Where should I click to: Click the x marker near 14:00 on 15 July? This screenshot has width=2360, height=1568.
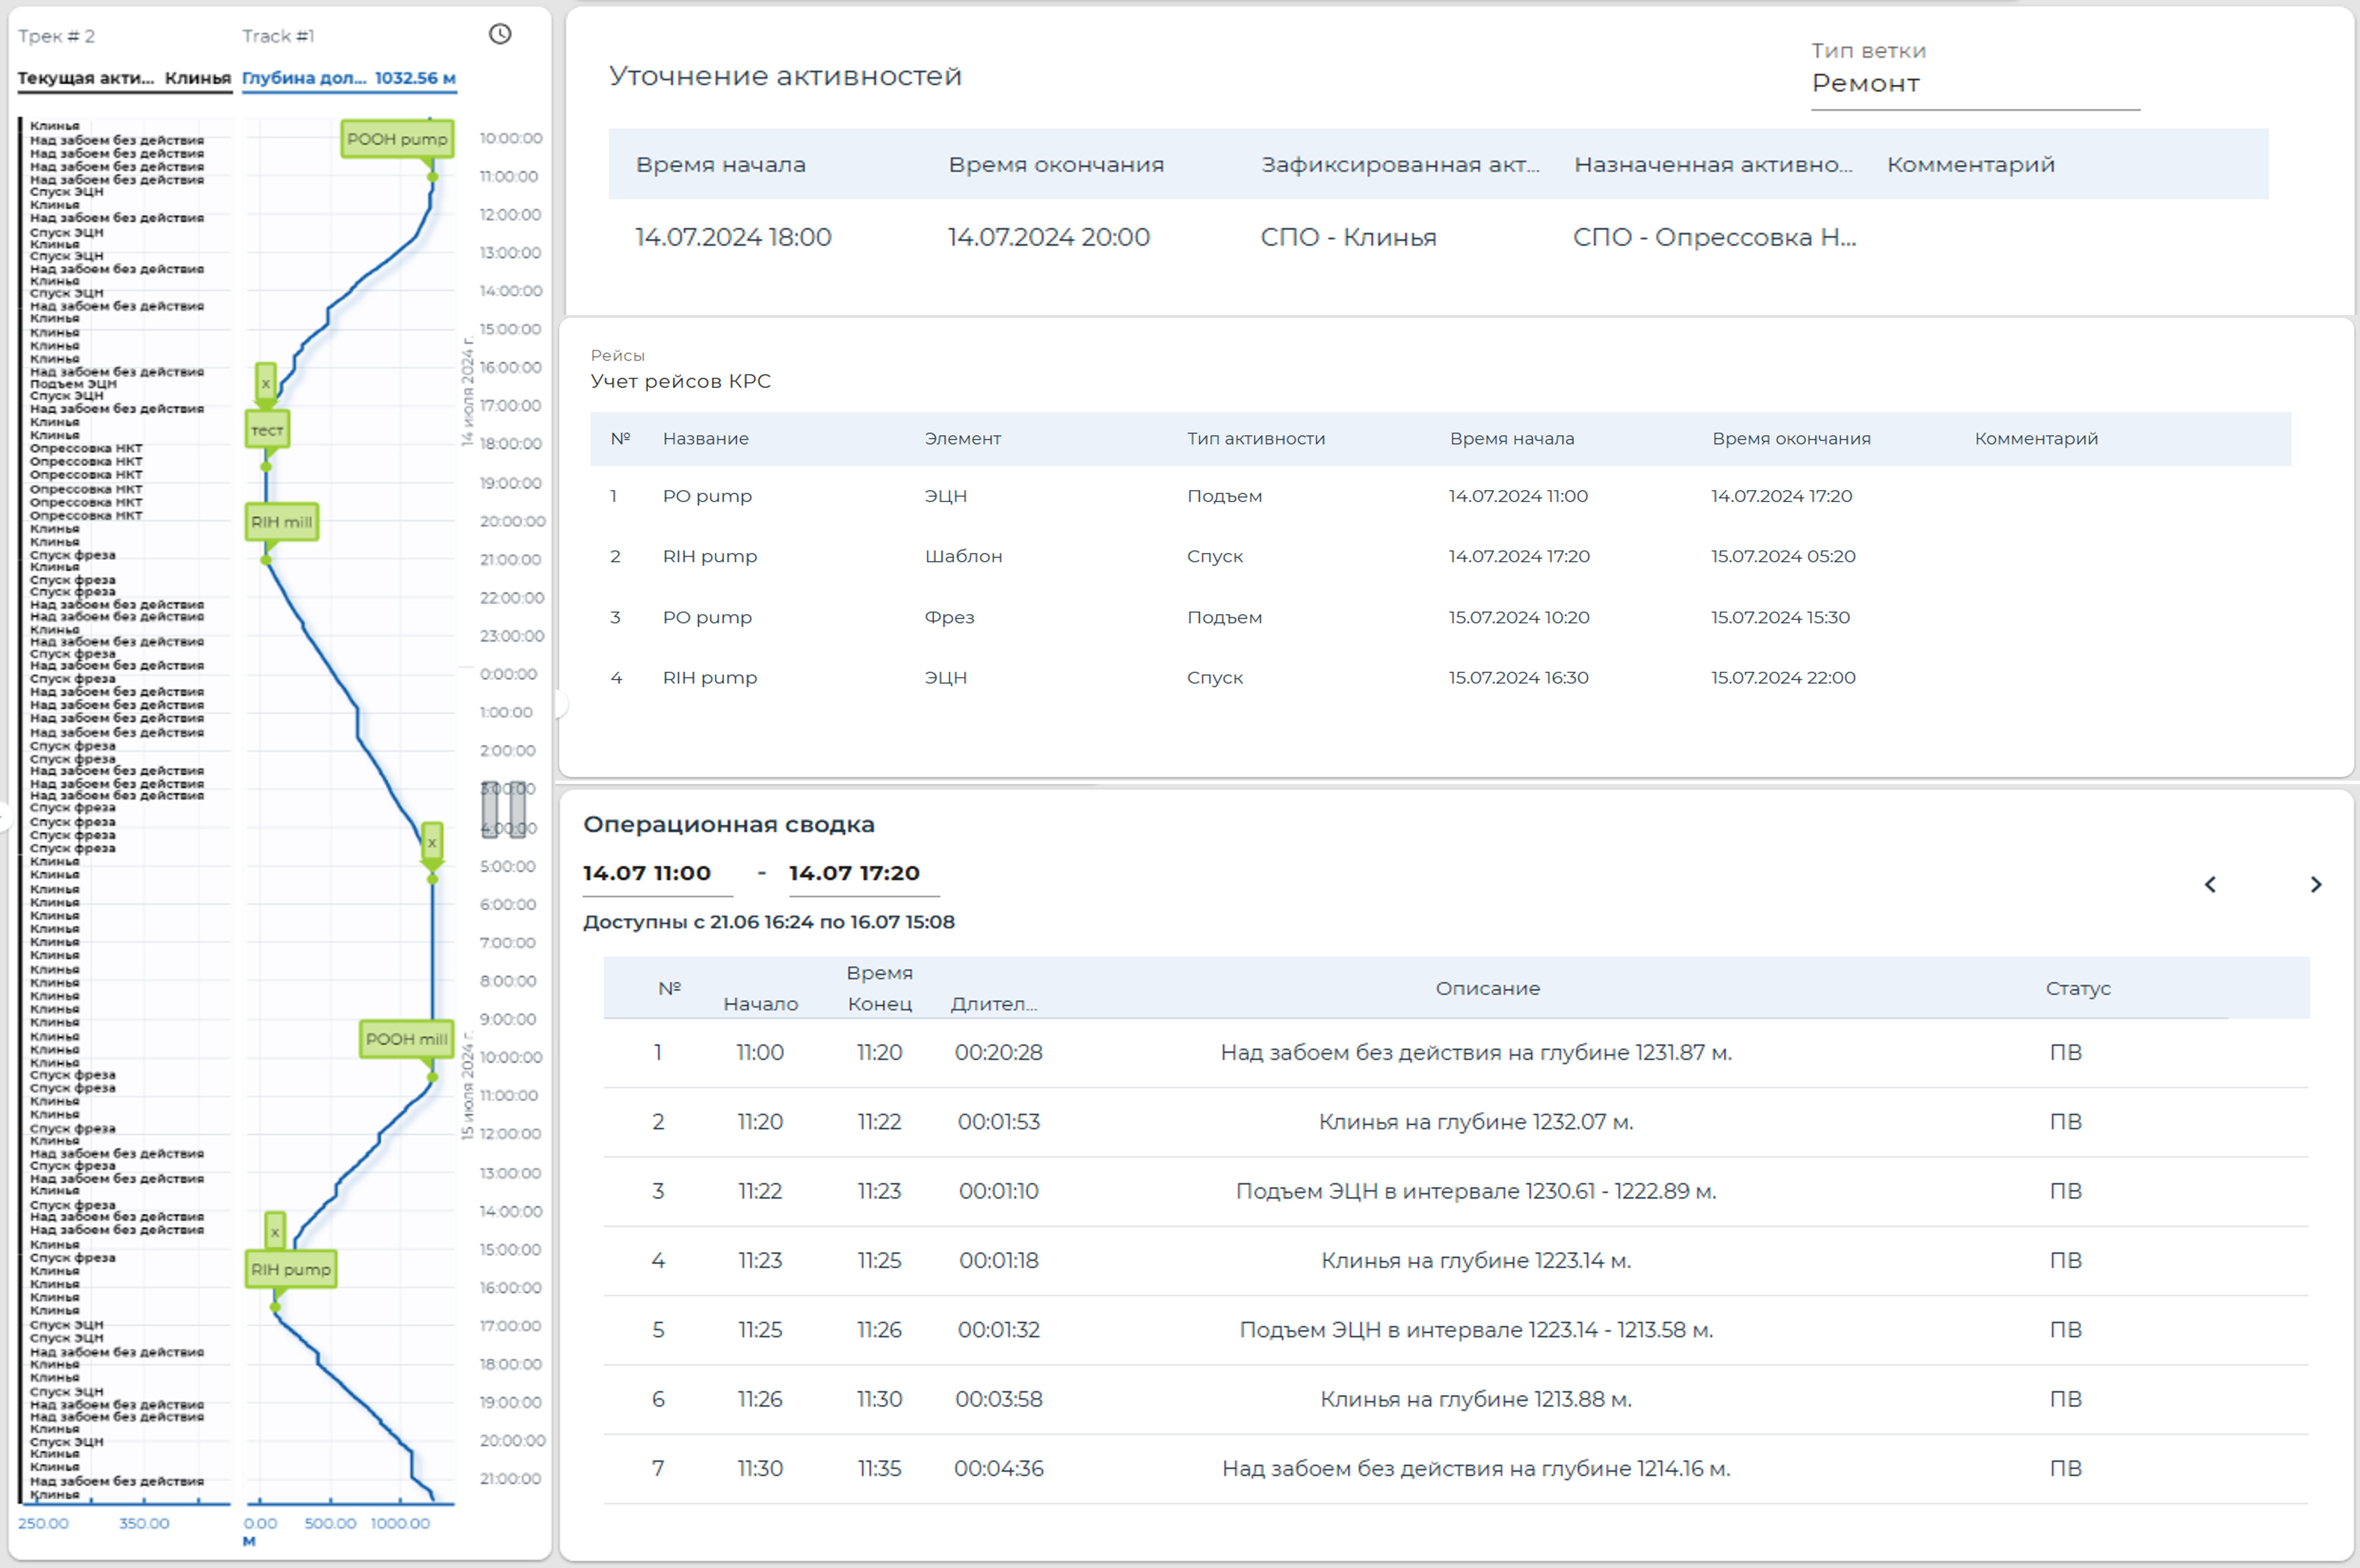point(275,1232)
